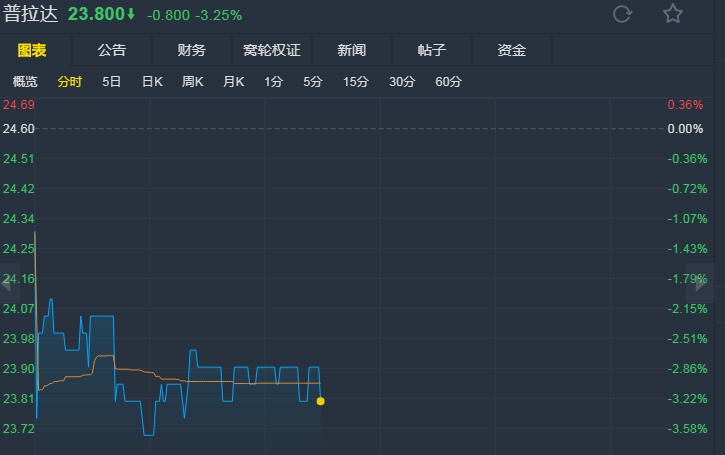Switch to 周K weekly chart

pos(193,82)
